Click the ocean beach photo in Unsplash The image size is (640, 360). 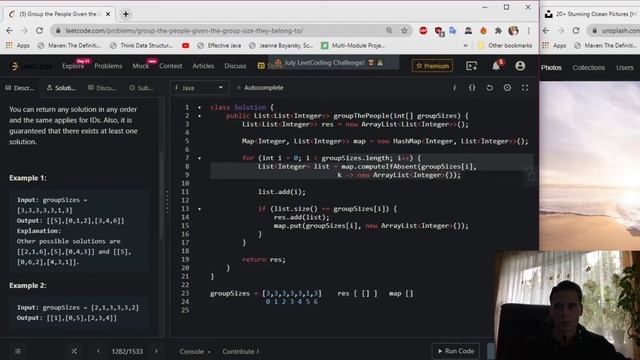pyautogui.click(x=589, y=165)
